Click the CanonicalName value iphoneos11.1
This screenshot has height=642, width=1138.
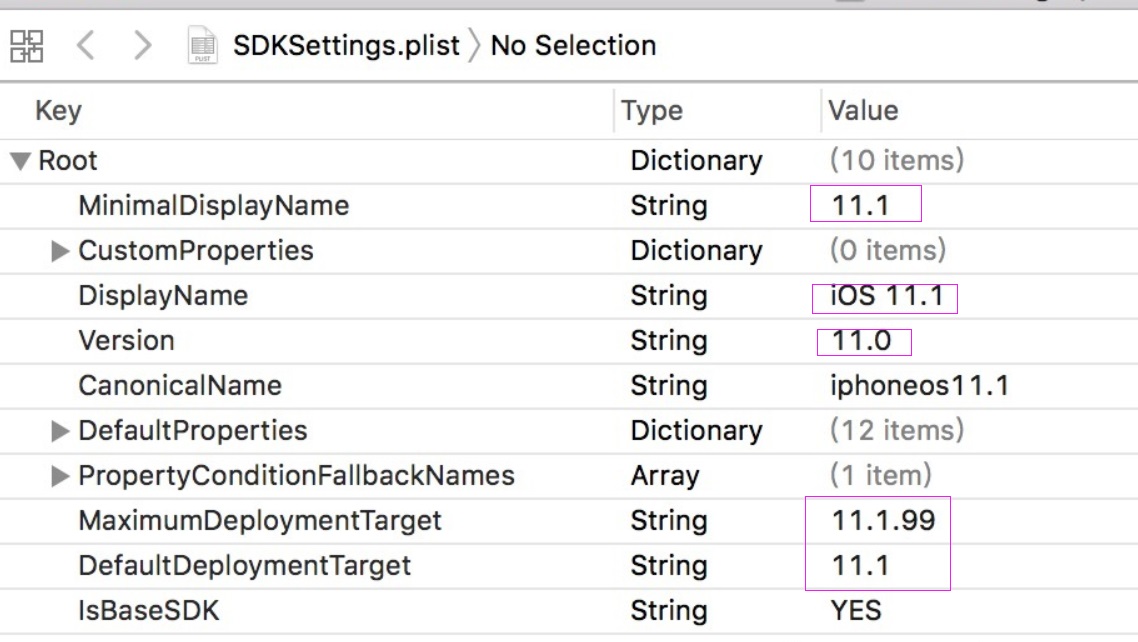(x=920, y=386)
